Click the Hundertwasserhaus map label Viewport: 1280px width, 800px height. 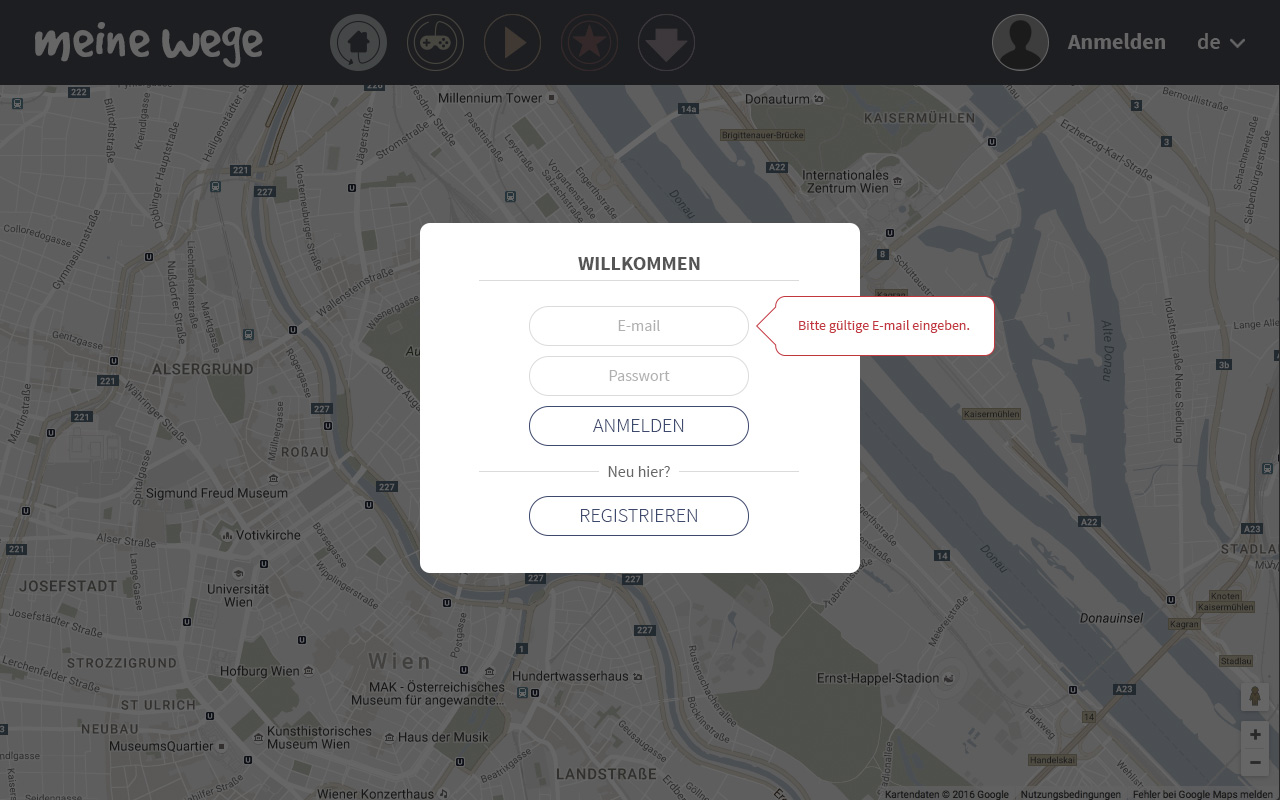click(x=570, y=676)
